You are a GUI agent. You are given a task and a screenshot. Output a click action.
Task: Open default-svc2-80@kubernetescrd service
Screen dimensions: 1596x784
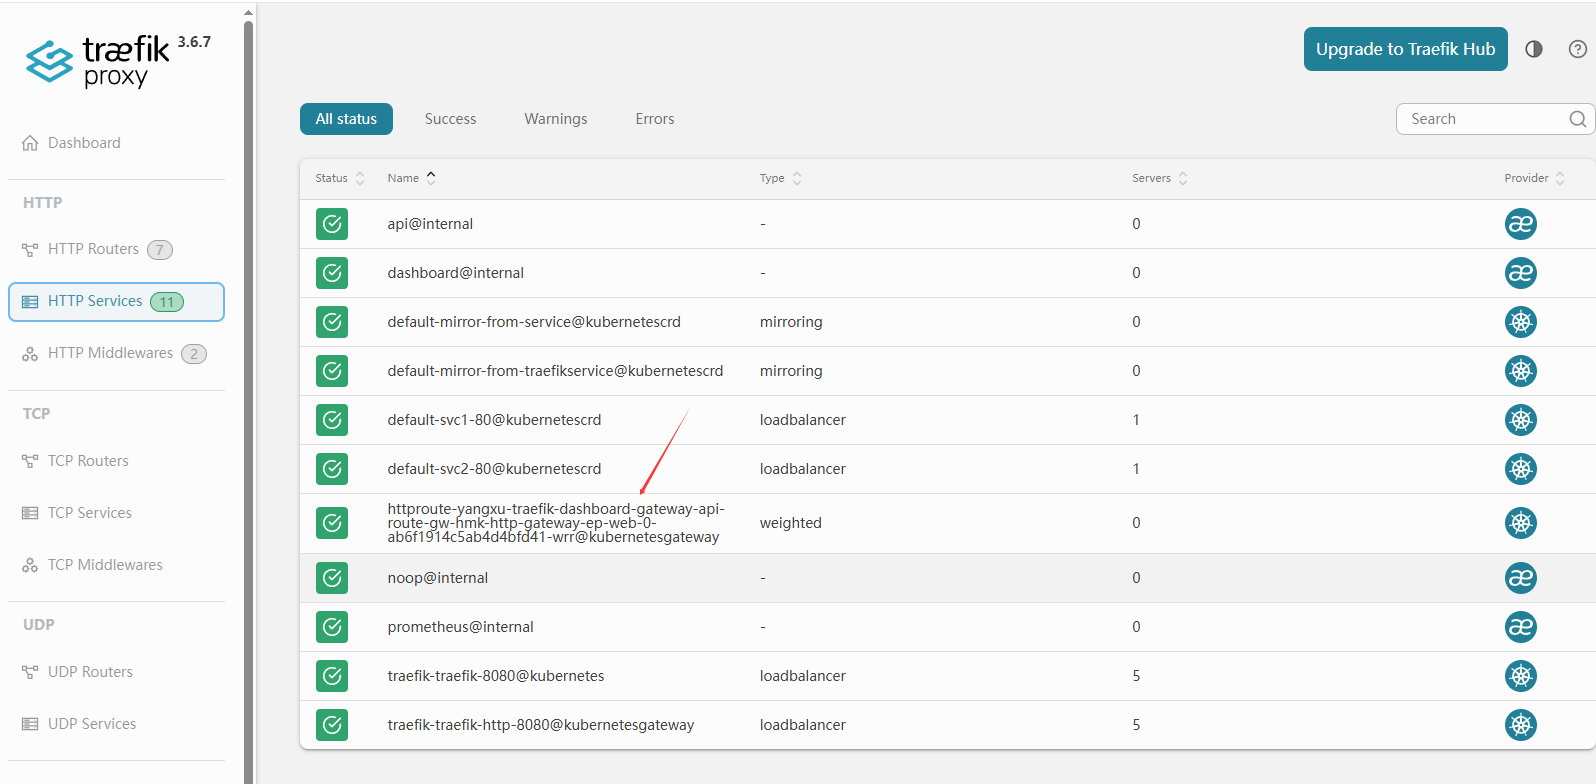tap(947, 469)
